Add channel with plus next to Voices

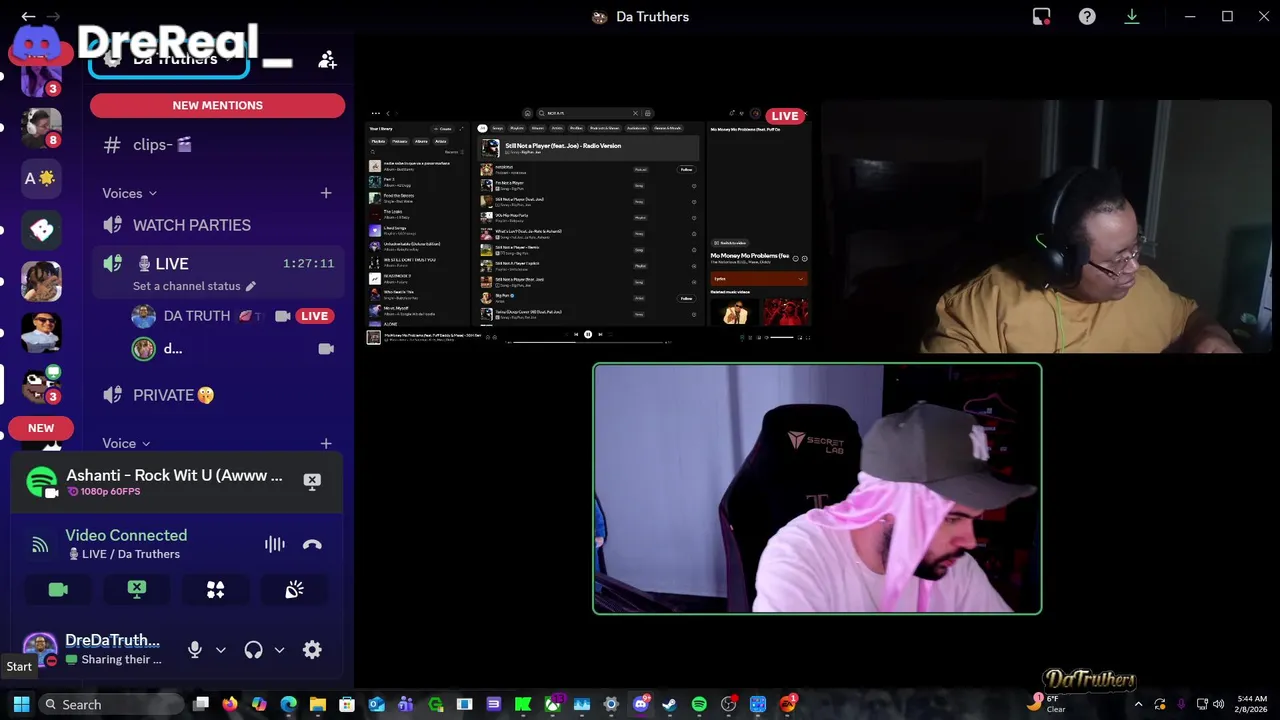[x=326, y=193]
